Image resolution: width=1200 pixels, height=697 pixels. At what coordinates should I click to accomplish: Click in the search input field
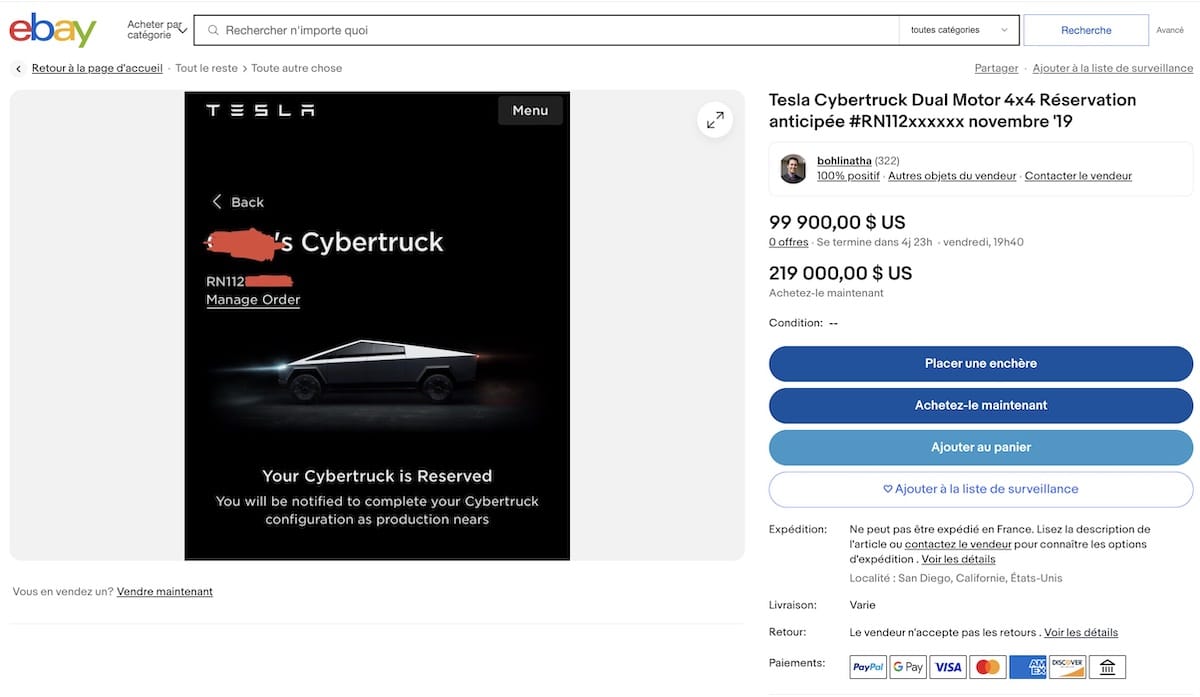(550, 30)
